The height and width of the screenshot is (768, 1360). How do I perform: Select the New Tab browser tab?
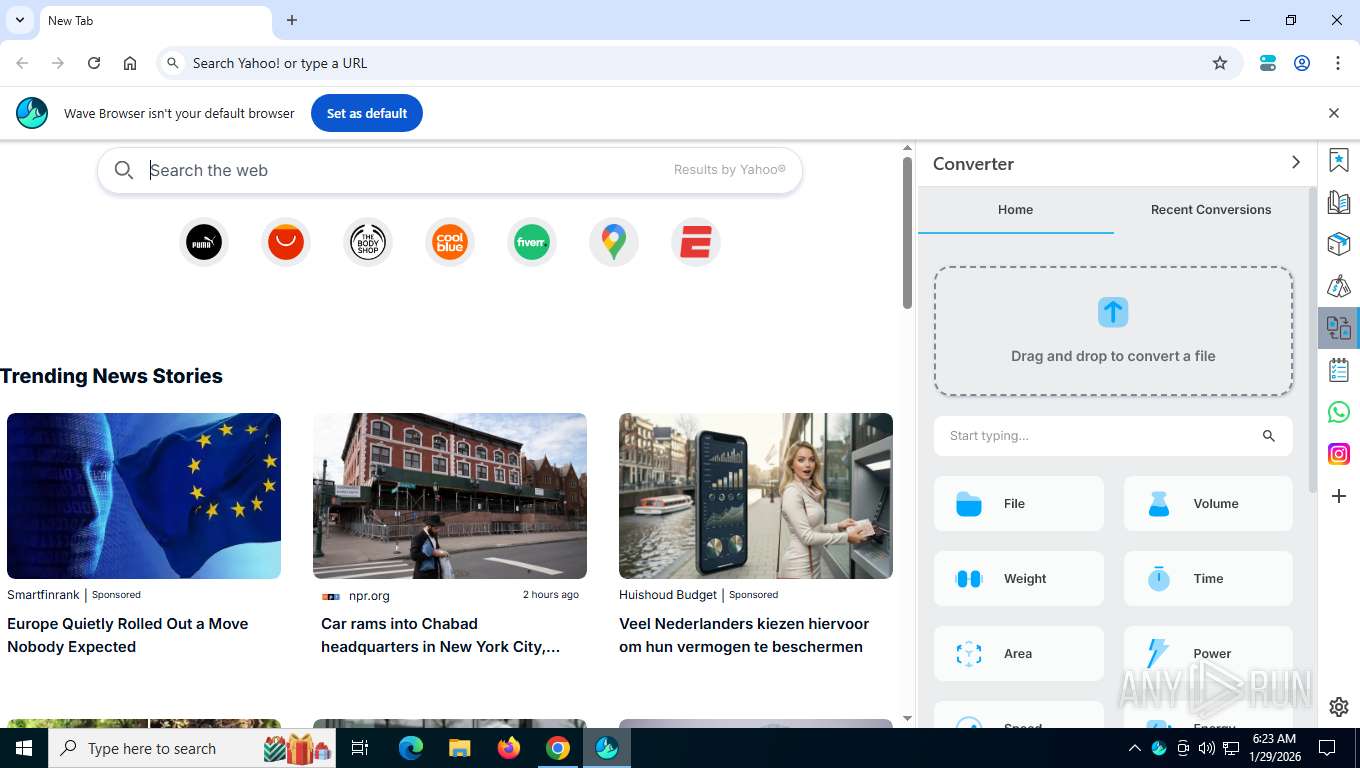point(155,21)
